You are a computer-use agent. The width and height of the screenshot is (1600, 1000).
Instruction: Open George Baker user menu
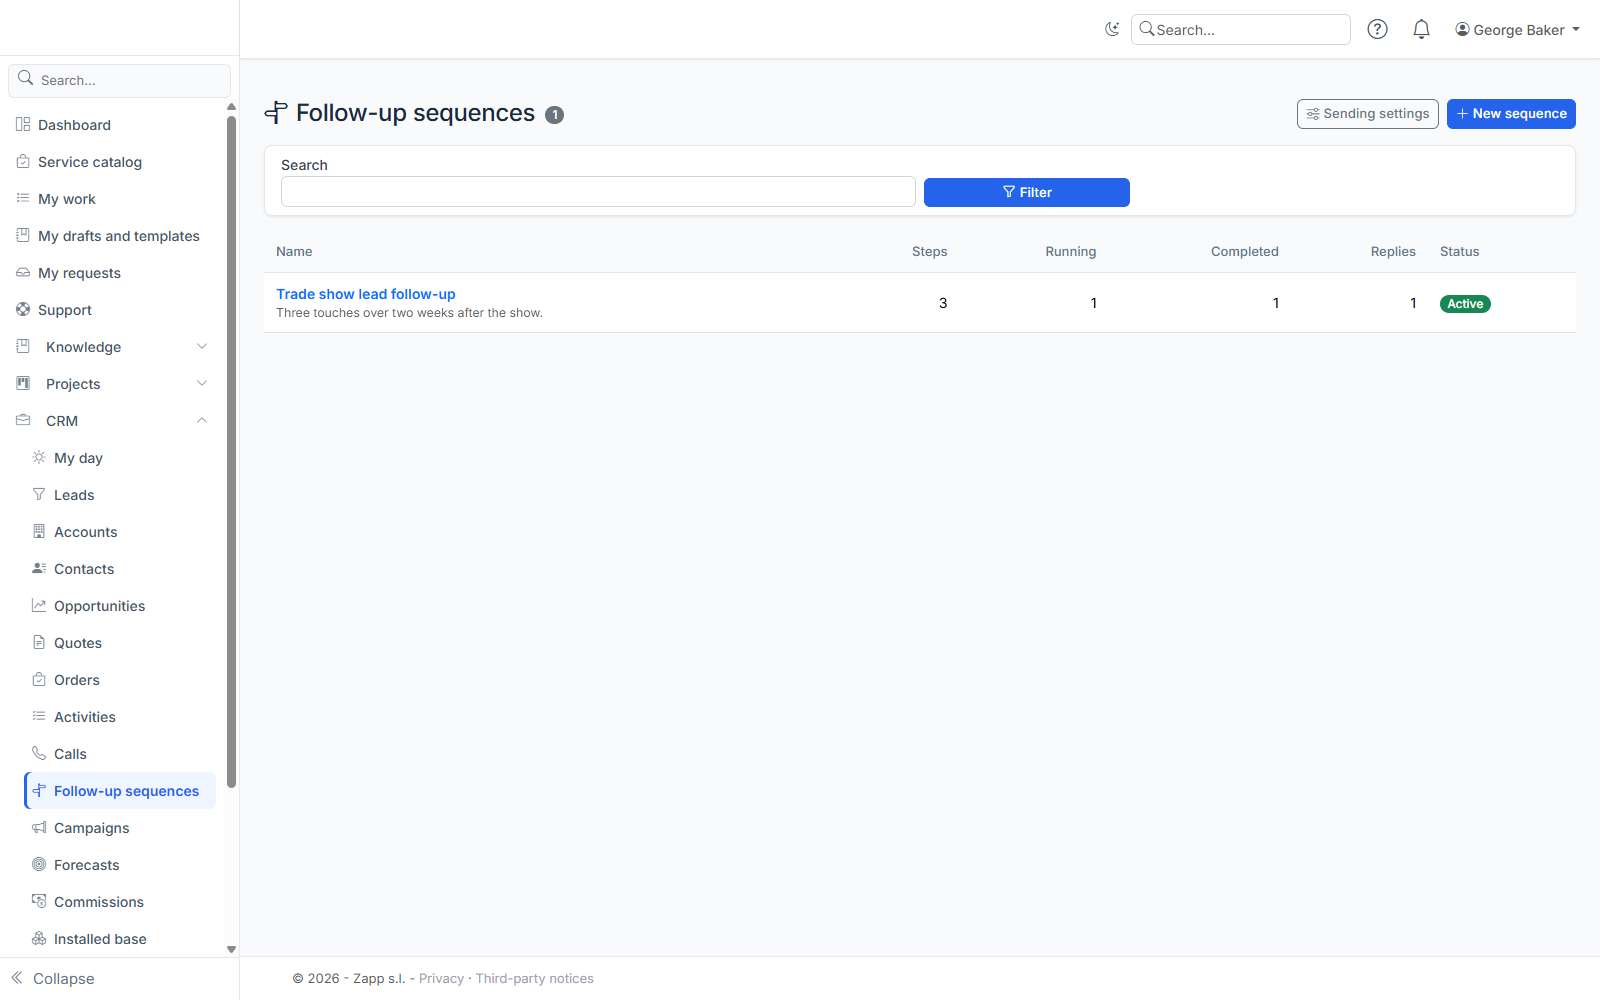(x=1517, y=30)
